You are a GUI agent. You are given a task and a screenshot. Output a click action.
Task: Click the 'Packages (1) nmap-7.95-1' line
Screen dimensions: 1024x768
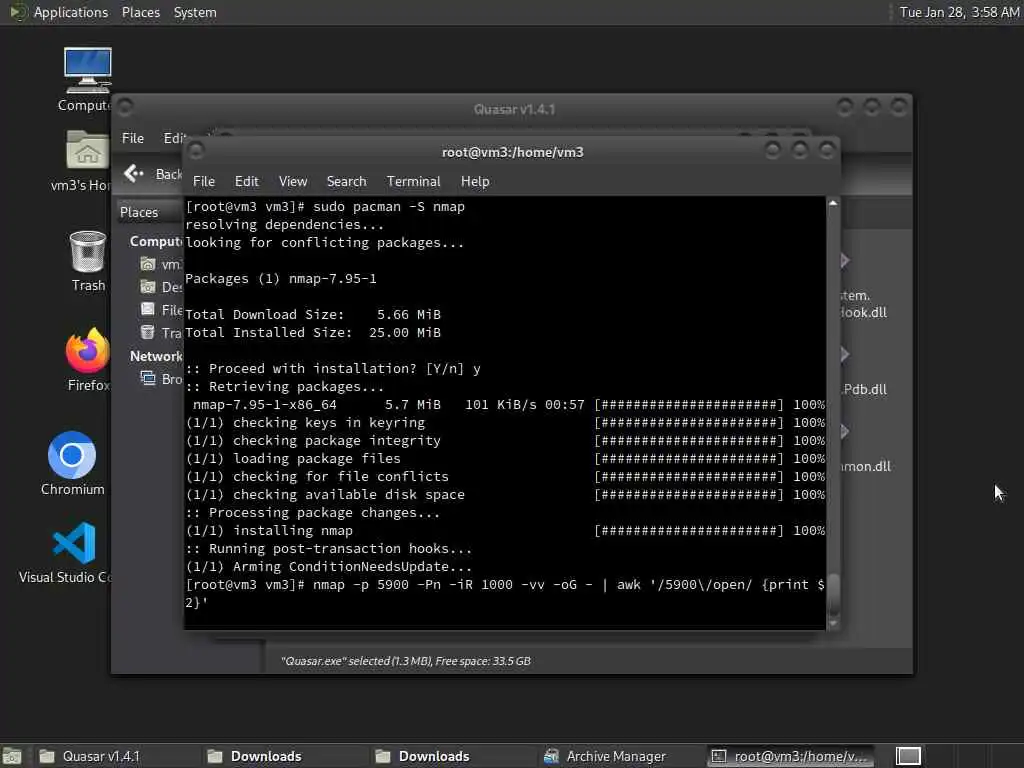click(x=281, y=279)
